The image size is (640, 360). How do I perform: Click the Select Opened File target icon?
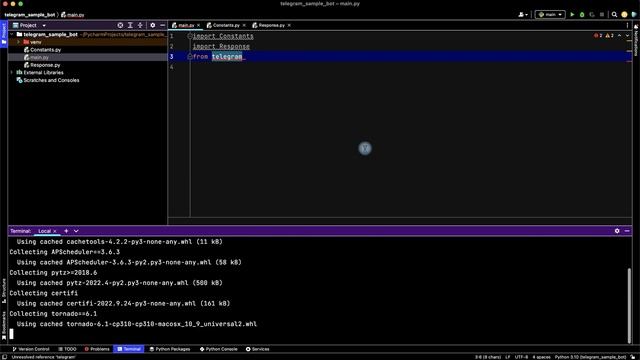[x=120, y=25]
